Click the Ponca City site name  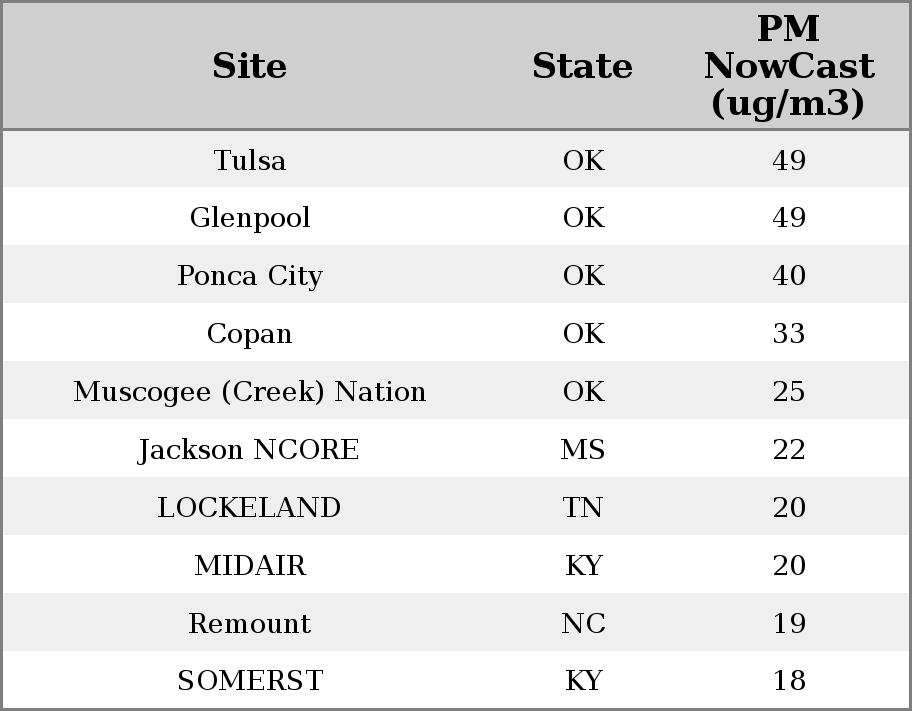250,276
